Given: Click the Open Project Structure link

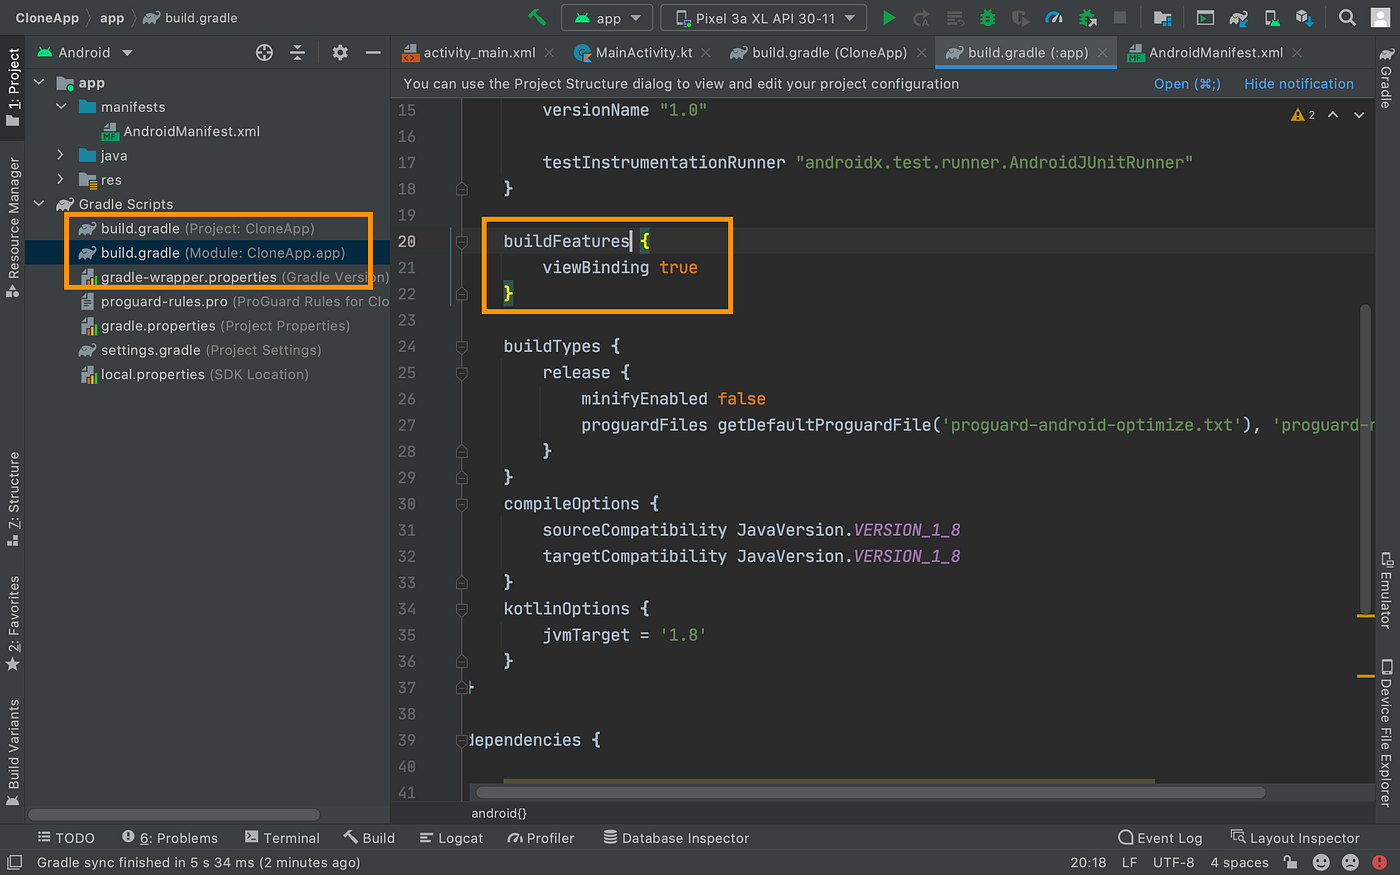Looking at the screenshot, I should pyautogui.click(x=1186, y=84).
